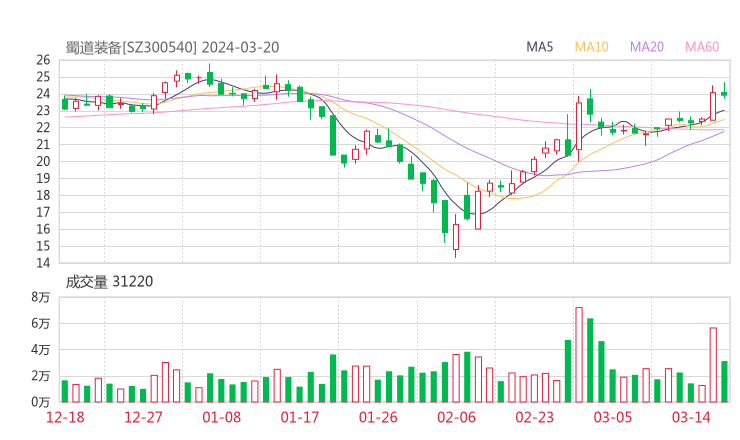Click the 01-26 date label
740x440 pixels.
pos(378,417)
